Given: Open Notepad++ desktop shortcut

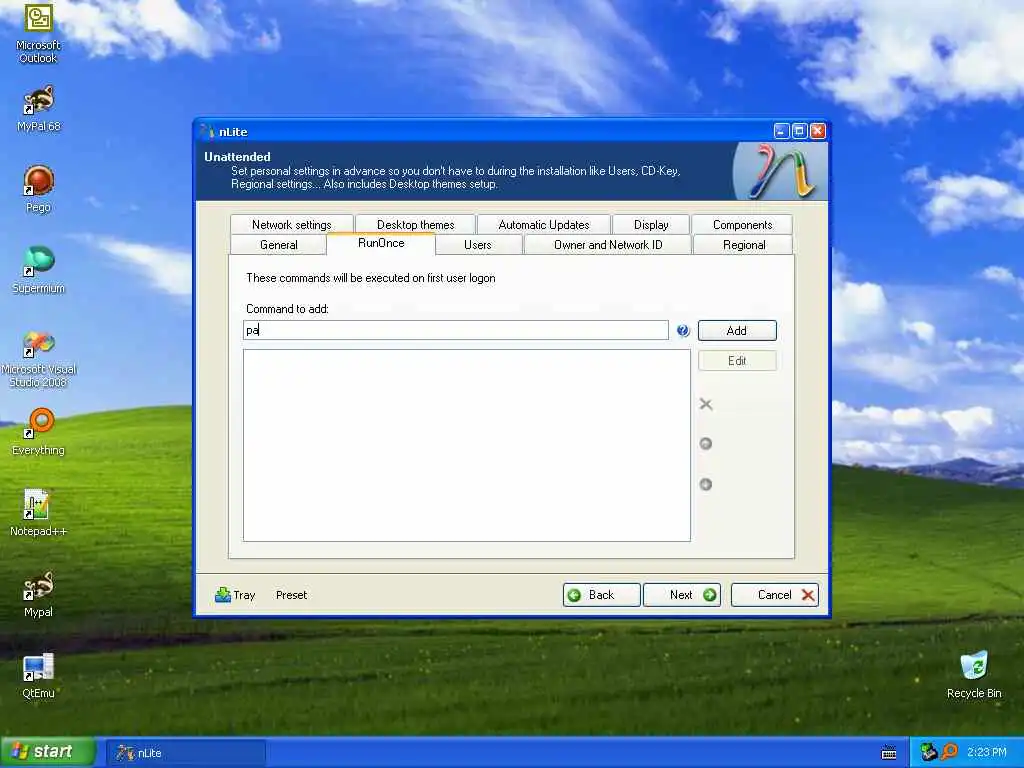Looking at the screenshot, I should [x=39, y=513].
